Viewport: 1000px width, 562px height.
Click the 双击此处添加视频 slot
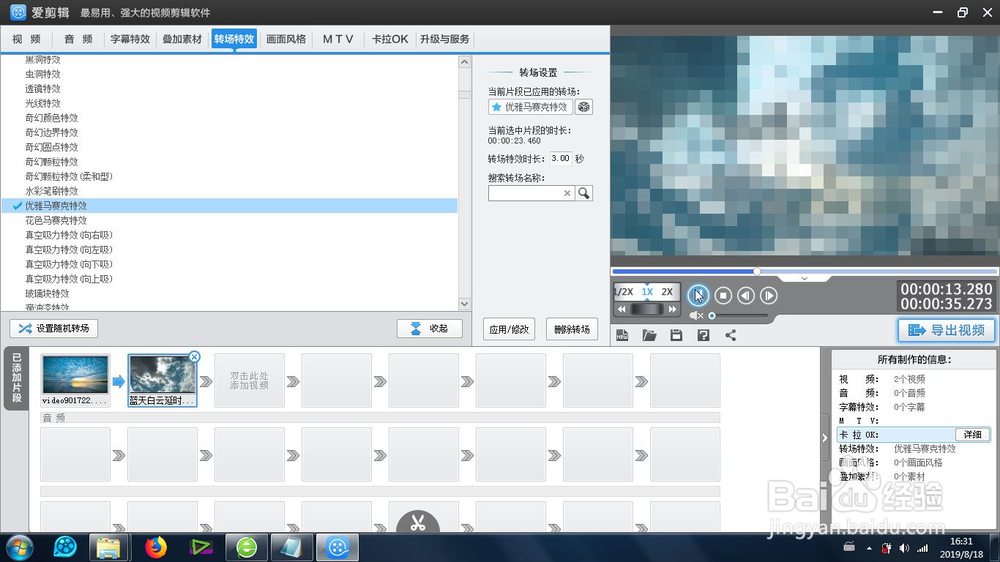tap(249, 381)
